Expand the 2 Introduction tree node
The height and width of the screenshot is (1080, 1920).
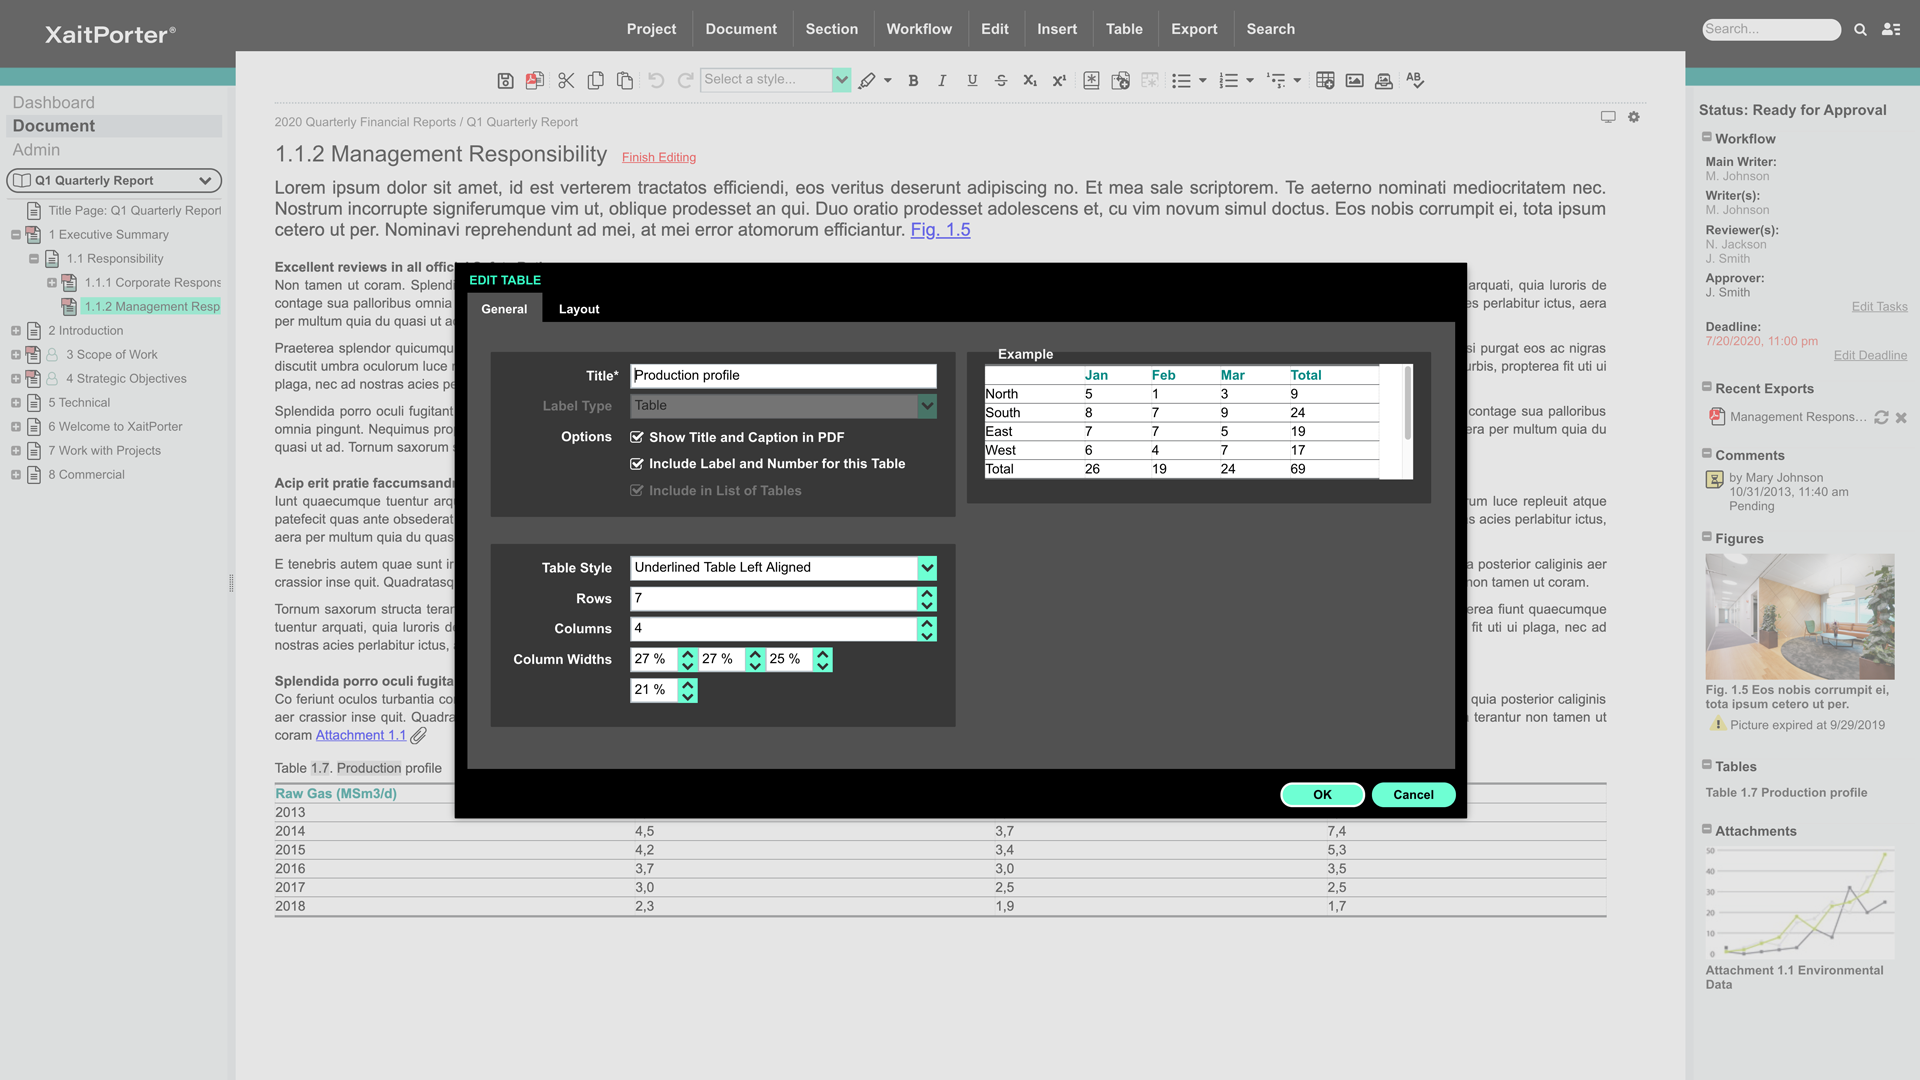(16, 331)
